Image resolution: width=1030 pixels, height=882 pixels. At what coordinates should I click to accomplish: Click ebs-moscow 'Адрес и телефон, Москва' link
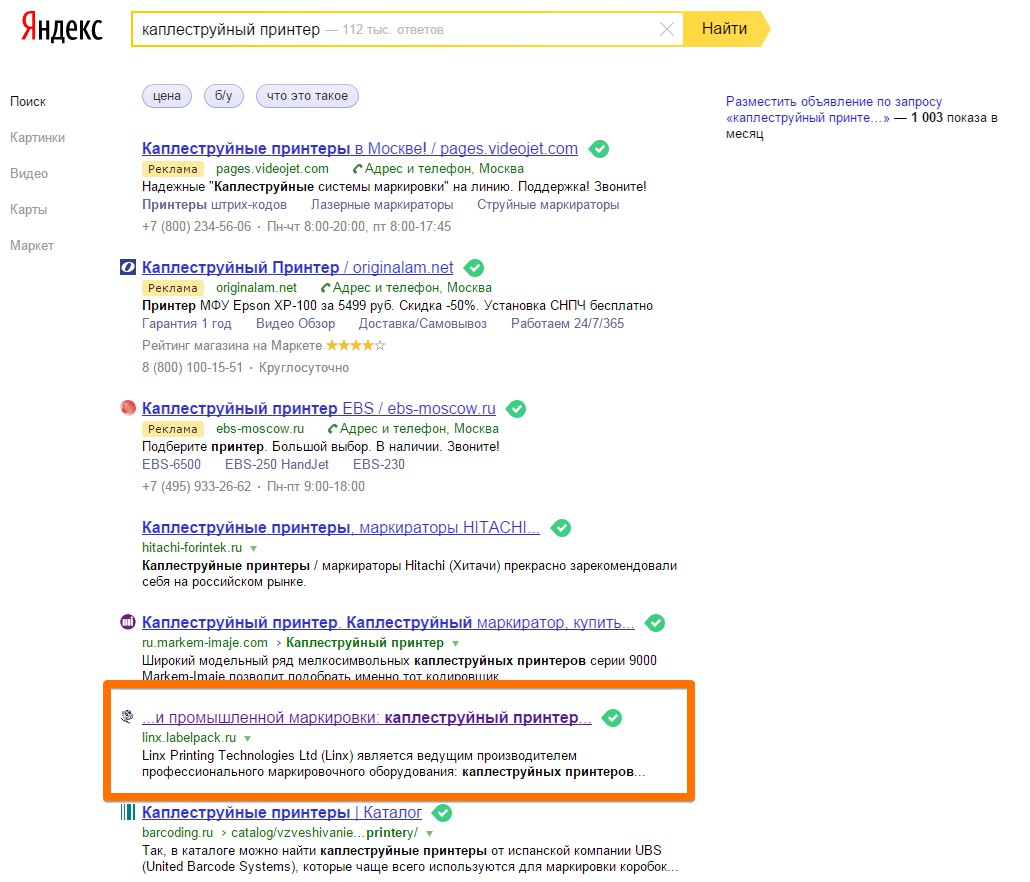pos(413,429)
